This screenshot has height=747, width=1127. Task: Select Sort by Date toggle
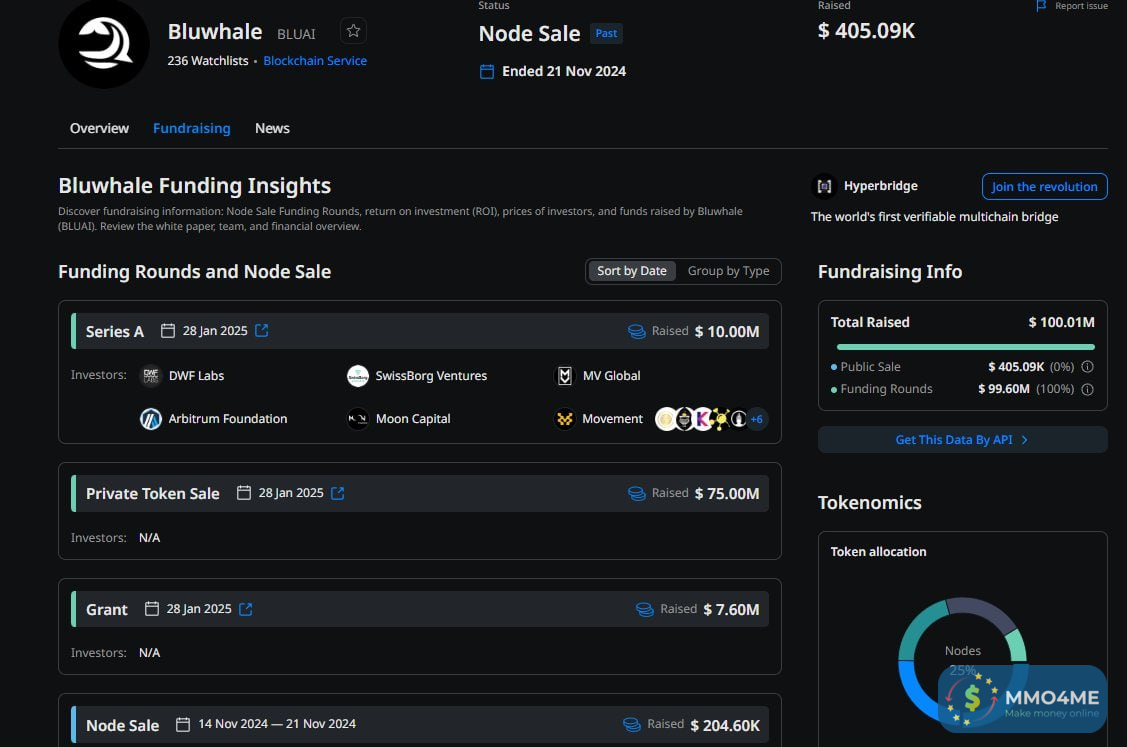[632, 271]
